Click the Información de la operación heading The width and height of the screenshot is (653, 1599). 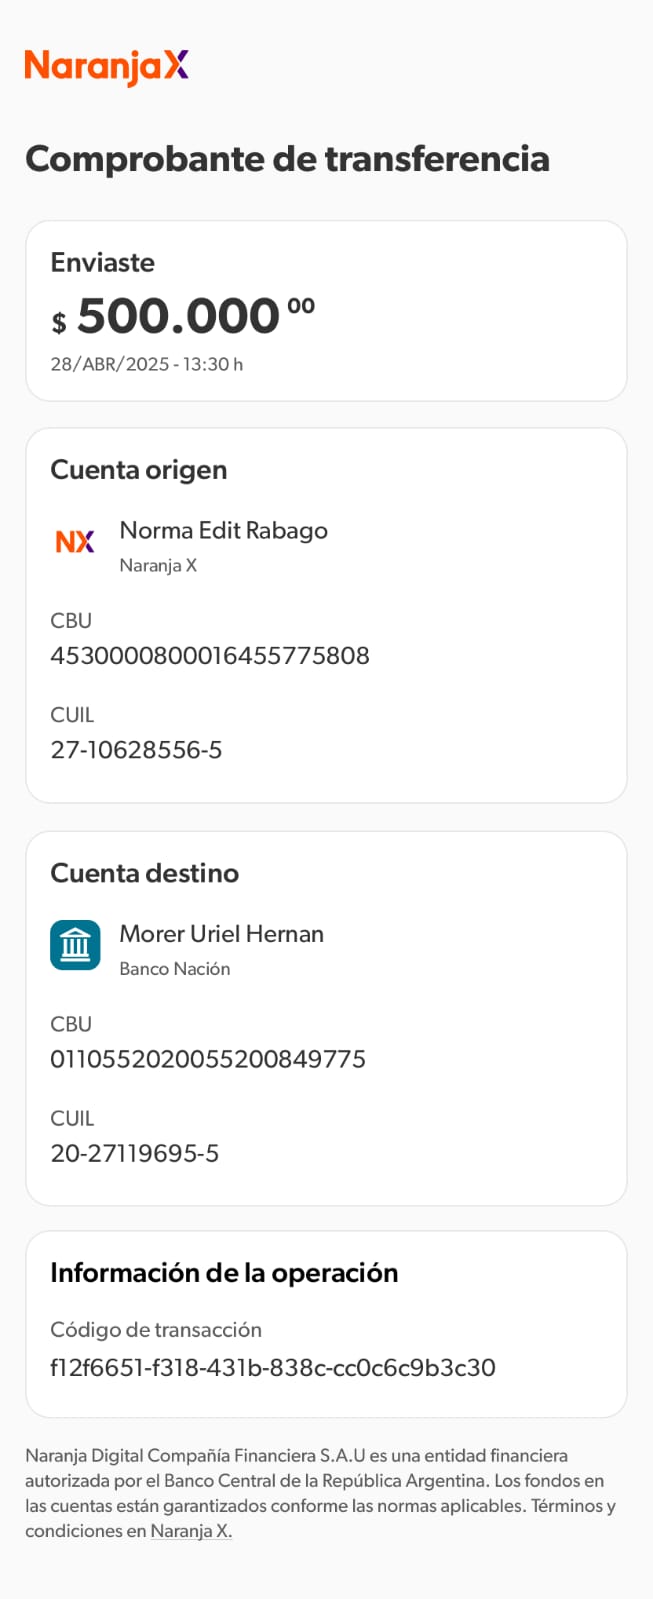point(224,1273)
